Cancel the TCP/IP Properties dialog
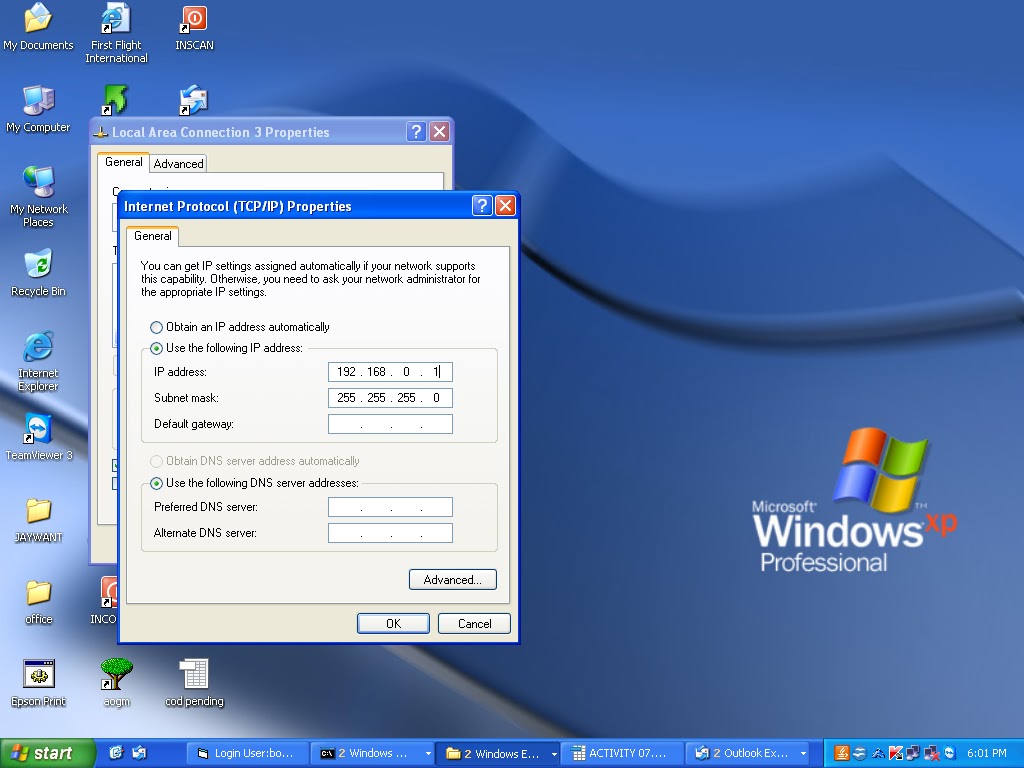The width and height of the screenshot is (1024, 768). tap(474, 624)
